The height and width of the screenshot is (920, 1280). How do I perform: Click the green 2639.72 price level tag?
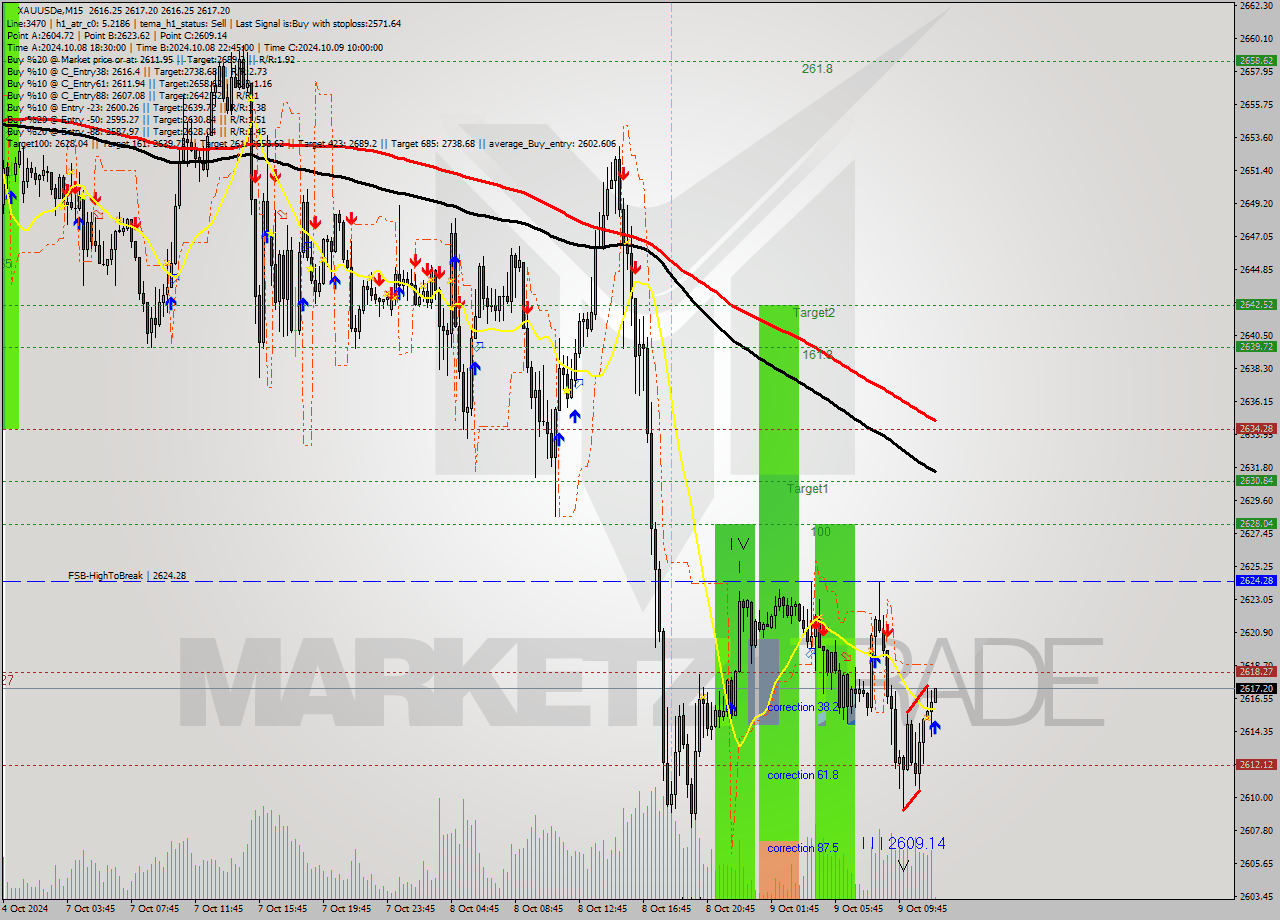tap(1256, 347)
